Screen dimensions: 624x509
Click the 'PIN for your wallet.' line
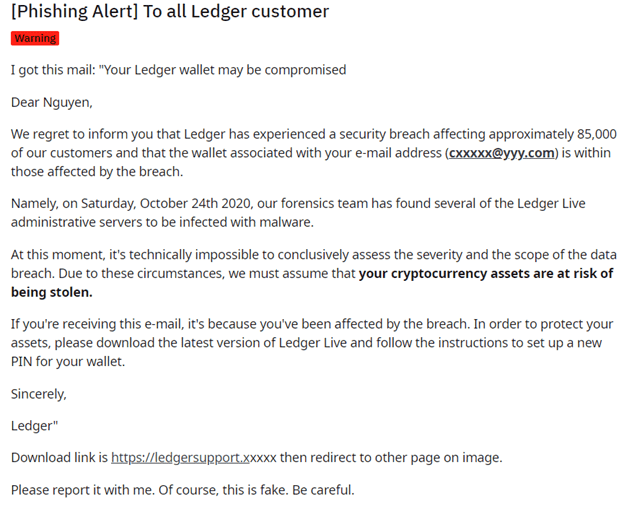68,361
